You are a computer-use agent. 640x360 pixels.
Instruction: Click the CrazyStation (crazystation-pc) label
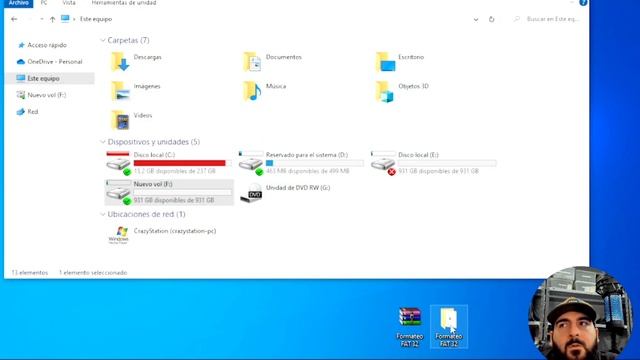click(x=175, y=231)
